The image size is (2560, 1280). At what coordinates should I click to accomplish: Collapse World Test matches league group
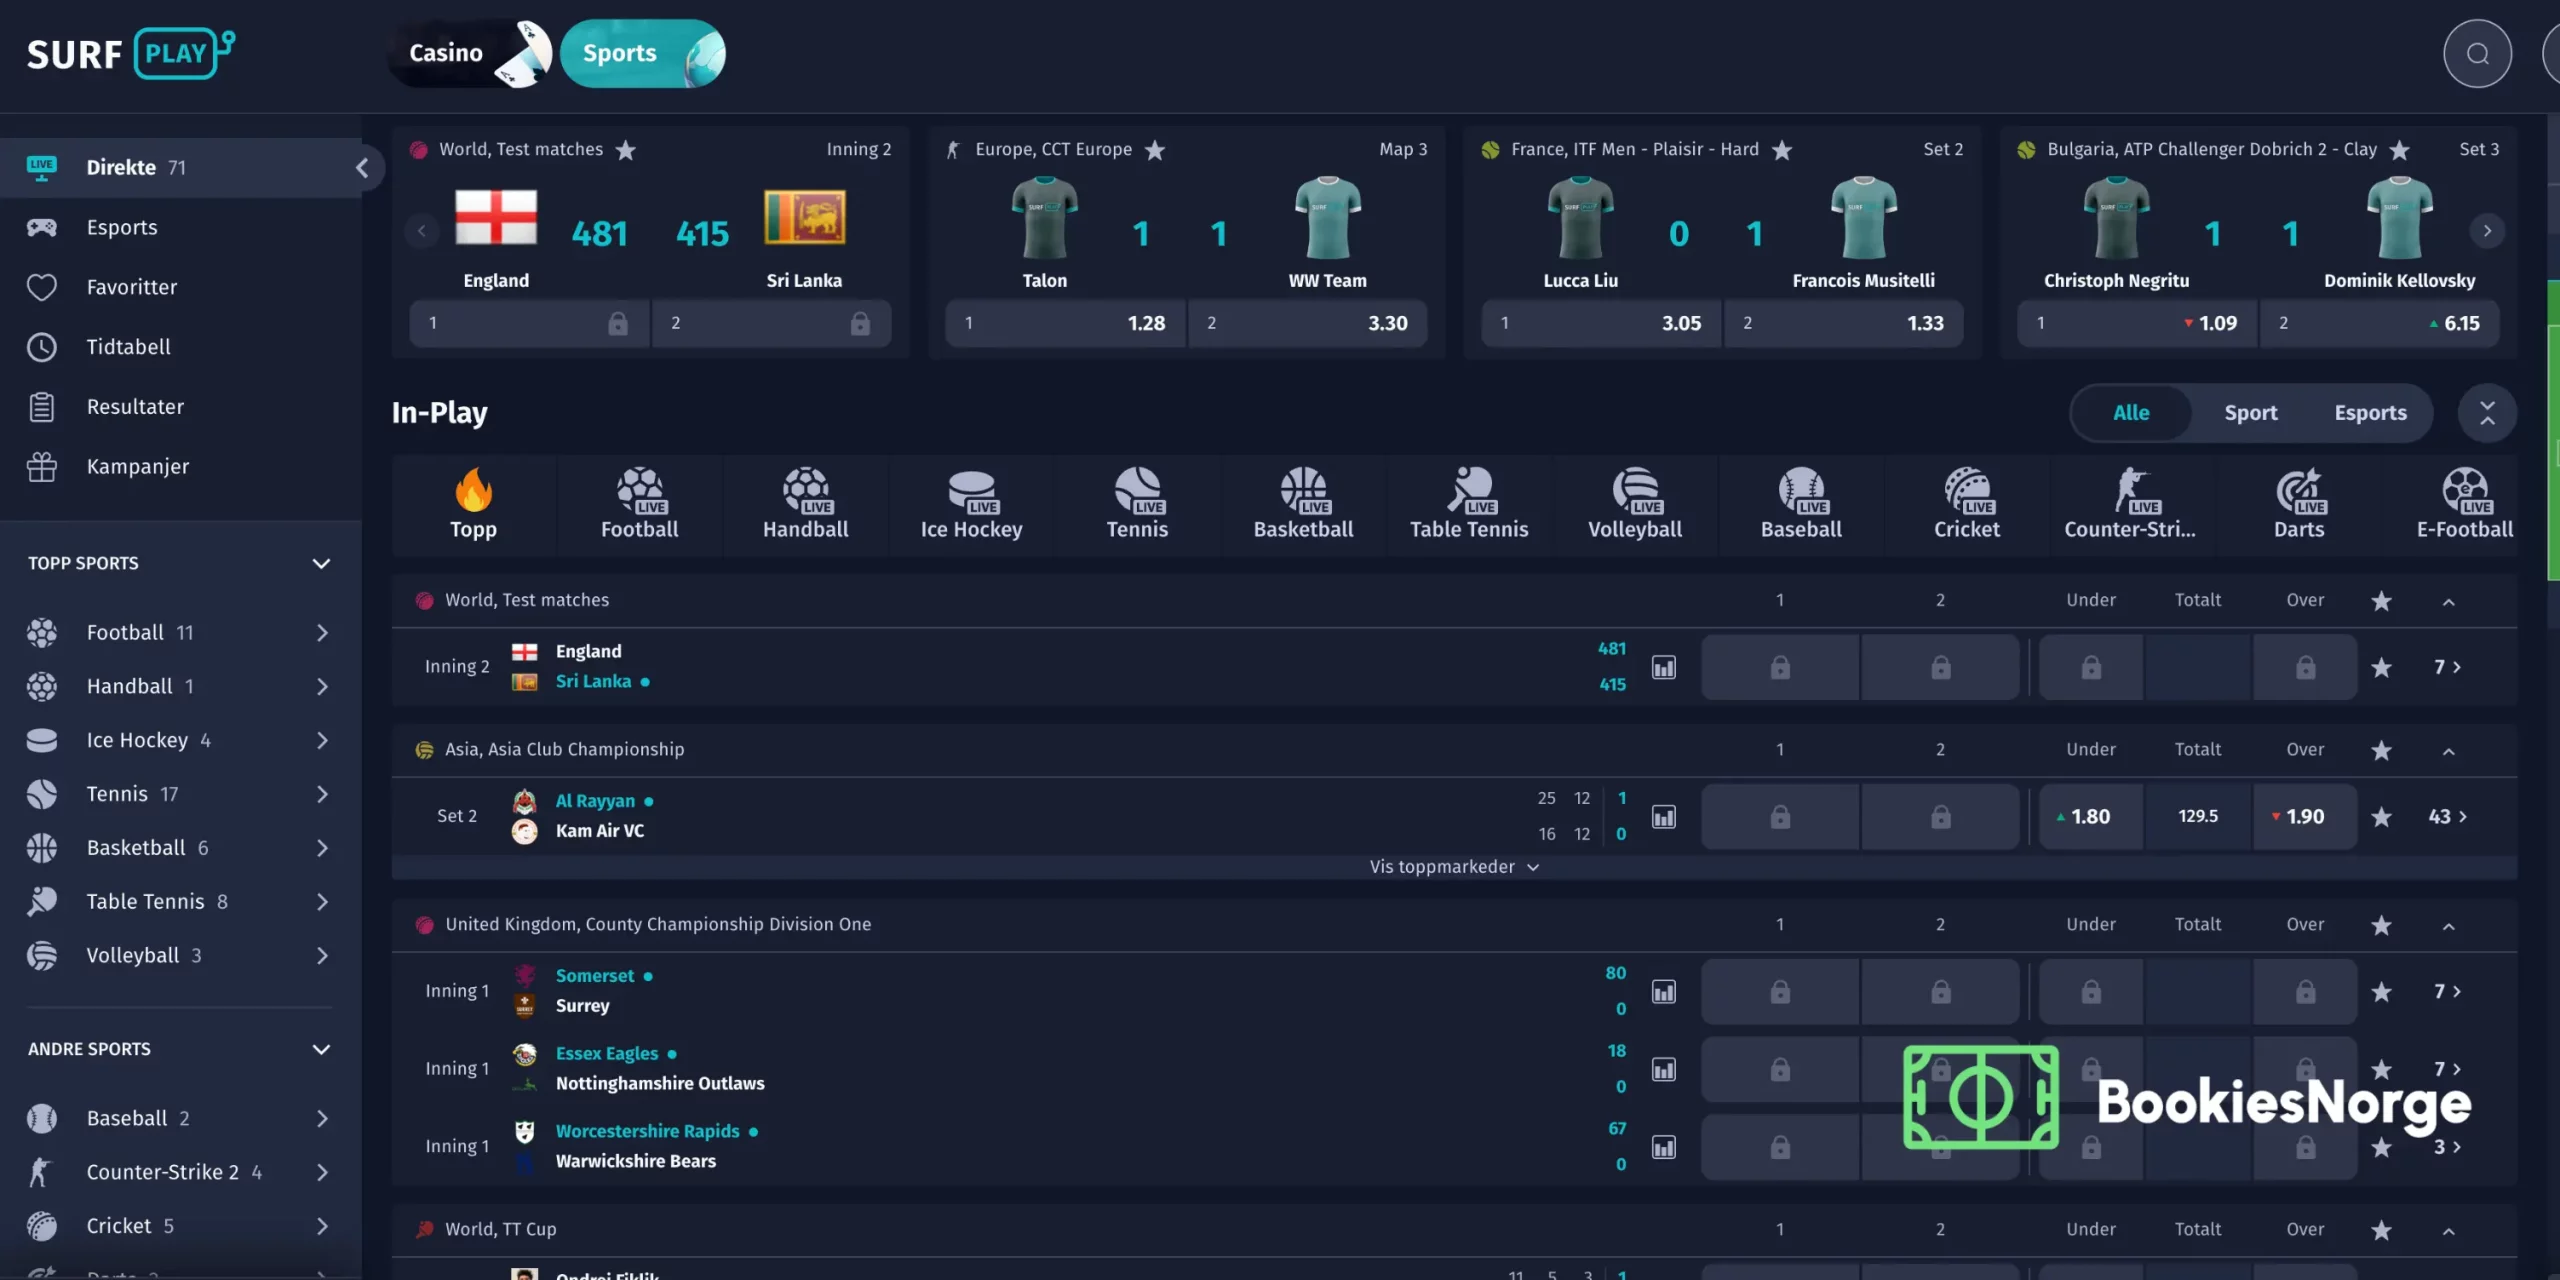point(2449,601)
